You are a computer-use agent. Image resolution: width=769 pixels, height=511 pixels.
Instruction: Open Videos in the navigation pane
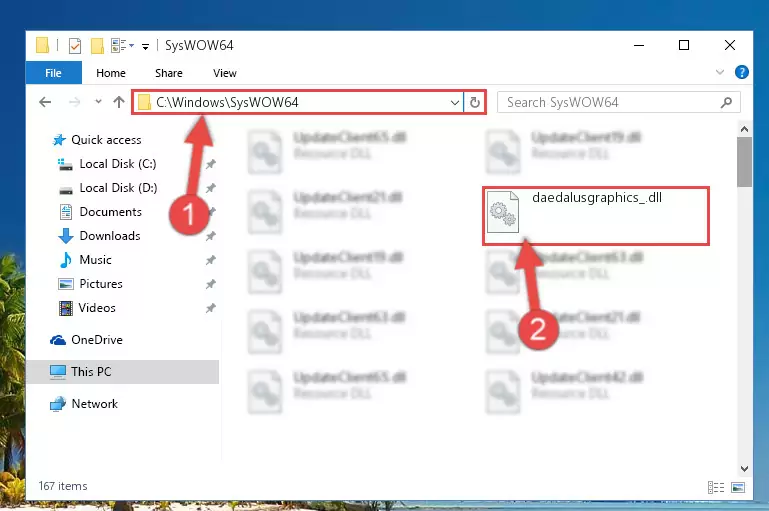97,308
